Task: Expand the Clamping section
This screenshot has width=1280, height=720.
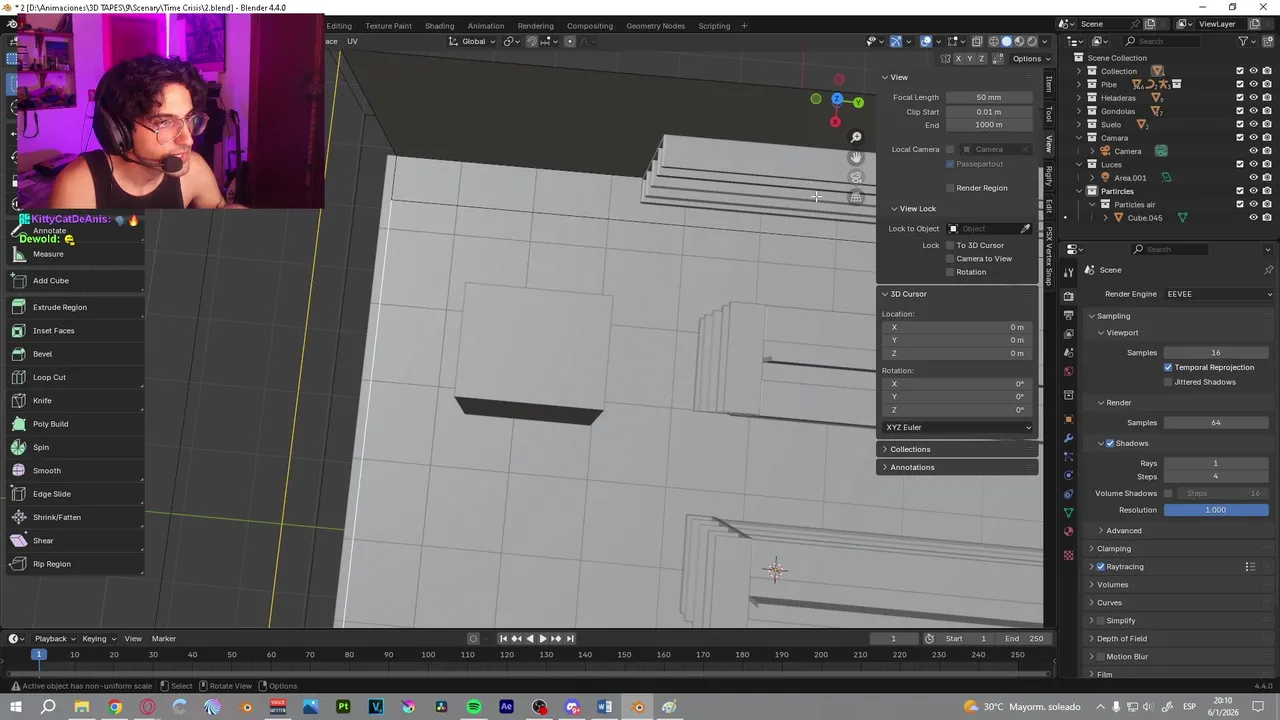Action: pos(1114,549)
